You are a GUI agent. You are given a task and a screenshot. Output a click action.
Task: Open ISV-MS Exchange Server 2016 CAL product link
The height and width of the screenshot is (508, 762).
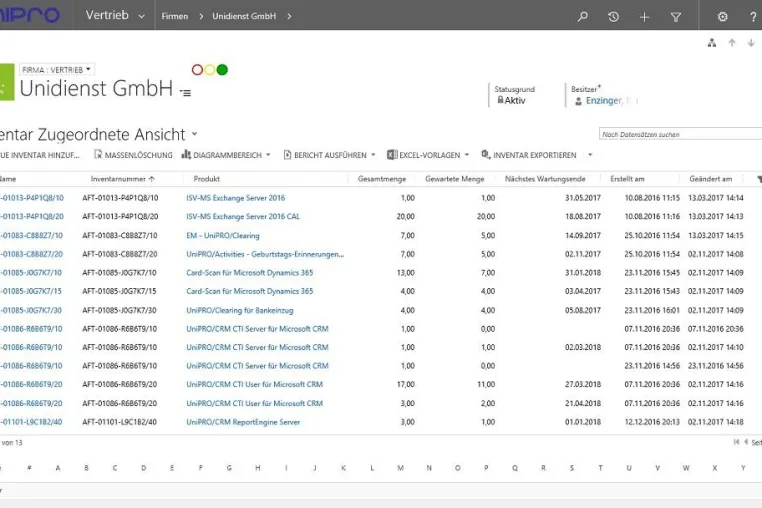tap(243, 216)
